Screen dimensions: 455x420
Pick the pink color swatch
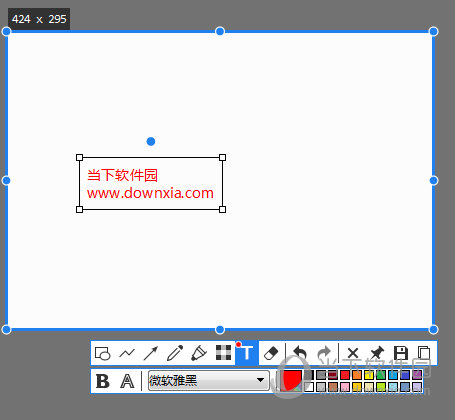click(x=345, y=387)
